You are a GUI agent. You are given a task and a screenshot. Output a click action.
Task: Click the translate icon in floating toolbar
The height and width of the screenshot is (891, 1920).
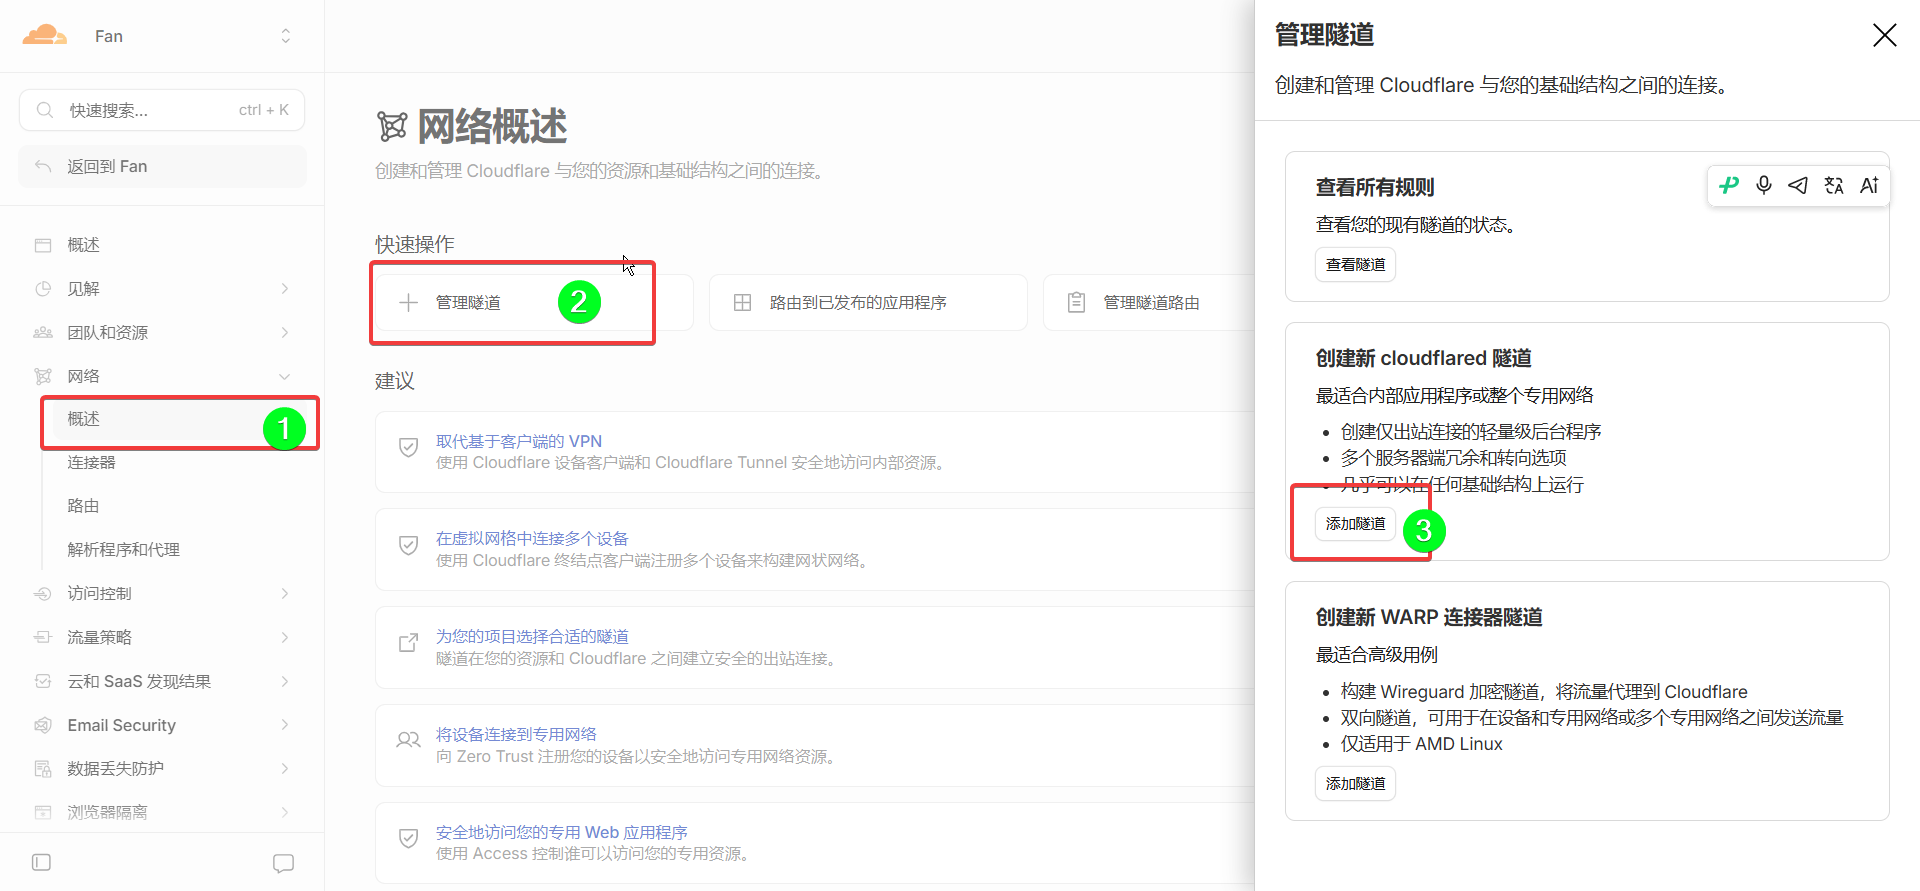click(1834, 185)
